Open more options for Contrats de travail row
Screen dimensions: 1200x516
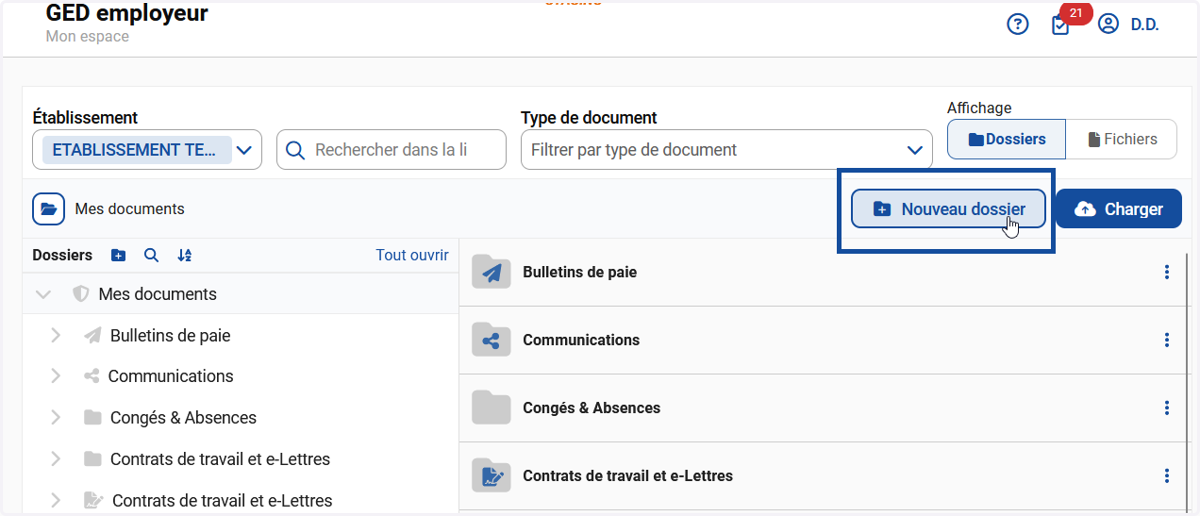pos(1167,476)
